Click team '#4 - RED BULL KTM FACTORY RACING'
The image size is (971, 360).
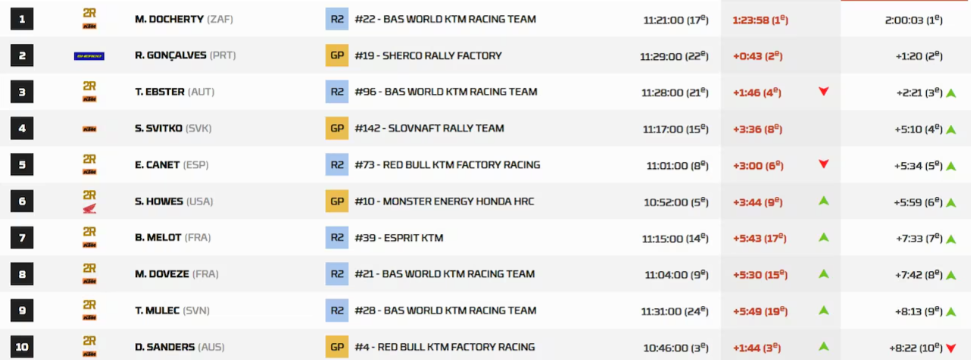point(445,347)
